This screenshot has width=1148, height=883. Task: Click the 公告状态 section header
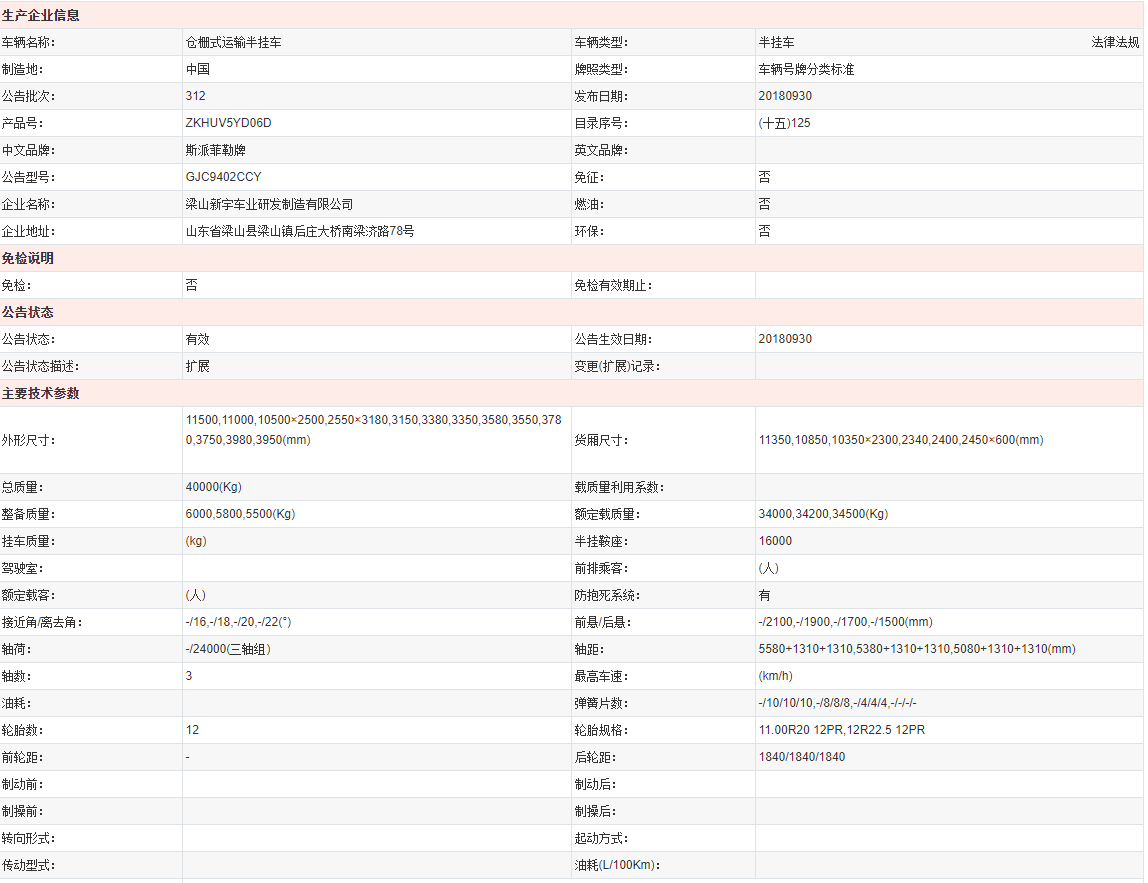[x=28, y=313]
